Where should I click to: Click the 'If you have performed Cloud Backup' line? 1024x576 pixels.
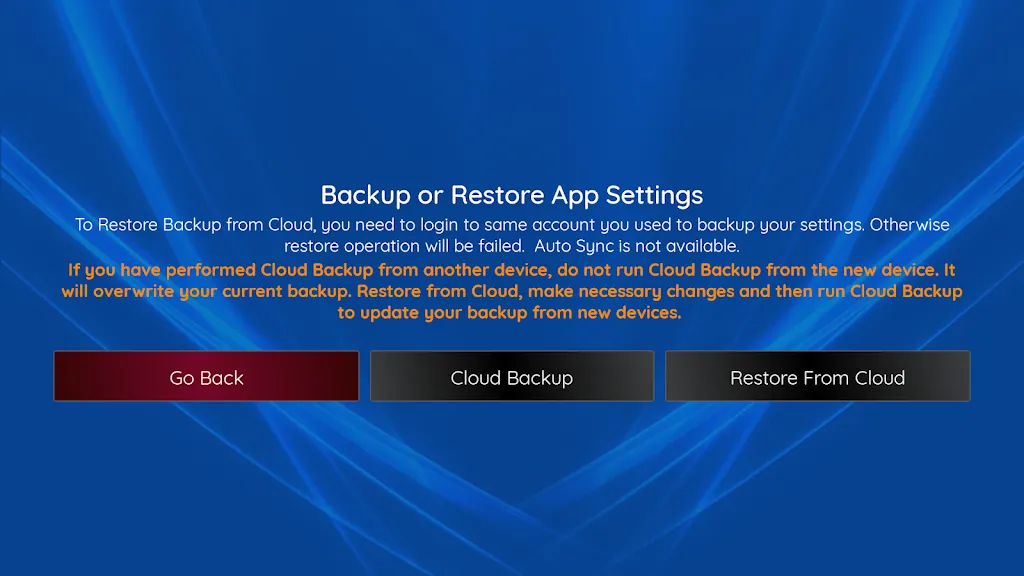[x=512, y=270]
